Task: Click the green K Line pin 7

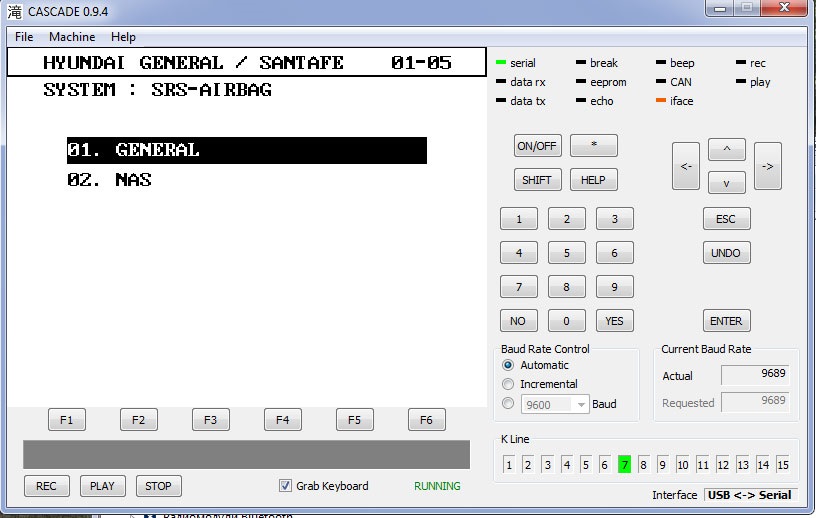Action: coord(624,464)
